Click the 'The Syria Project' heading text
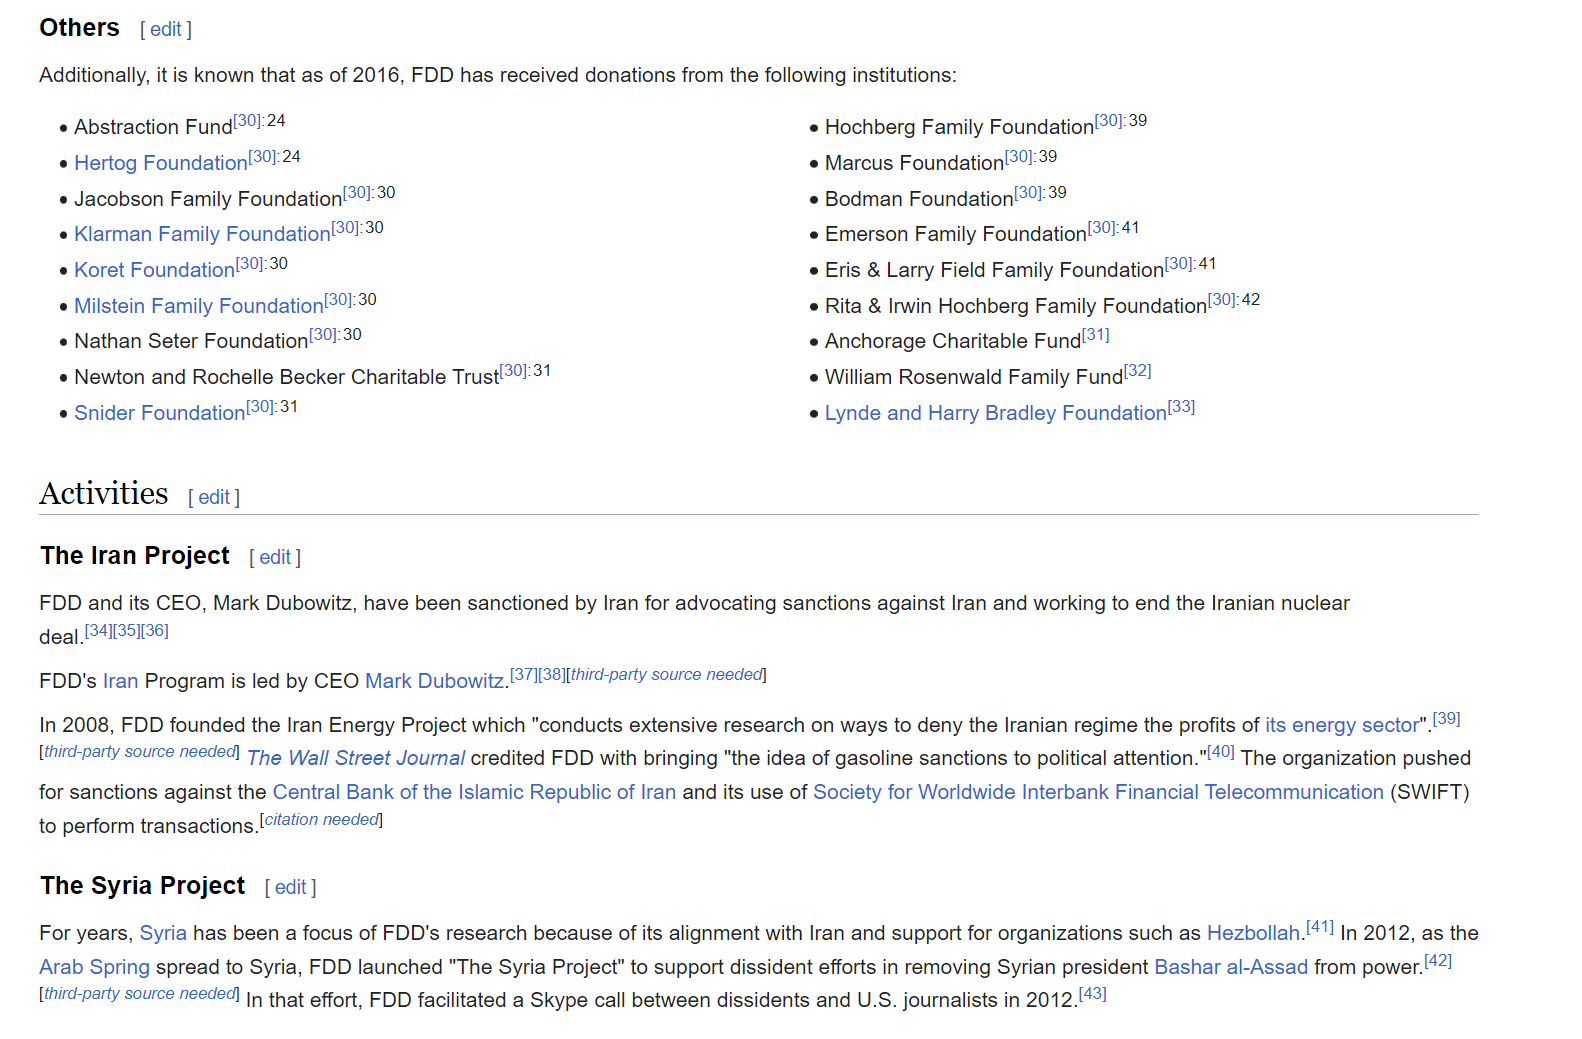The height and width of the screenshot is (1039, 1582). click(x=143, y=886)
